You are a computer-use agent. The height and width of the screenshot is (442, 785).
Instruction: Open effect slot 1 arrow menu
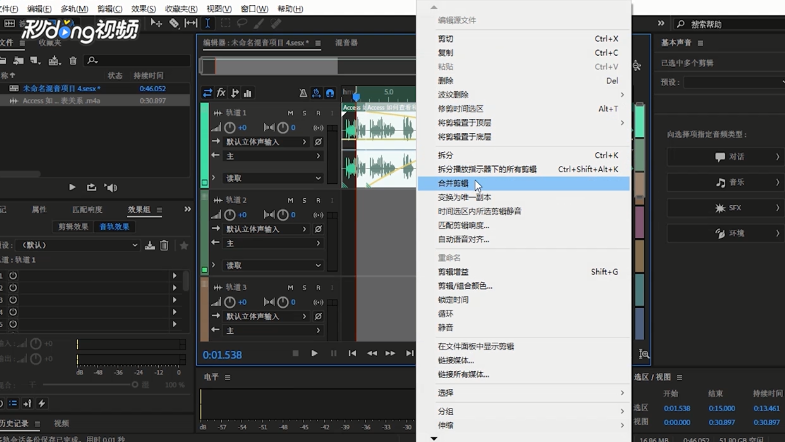tap(175, 275)
